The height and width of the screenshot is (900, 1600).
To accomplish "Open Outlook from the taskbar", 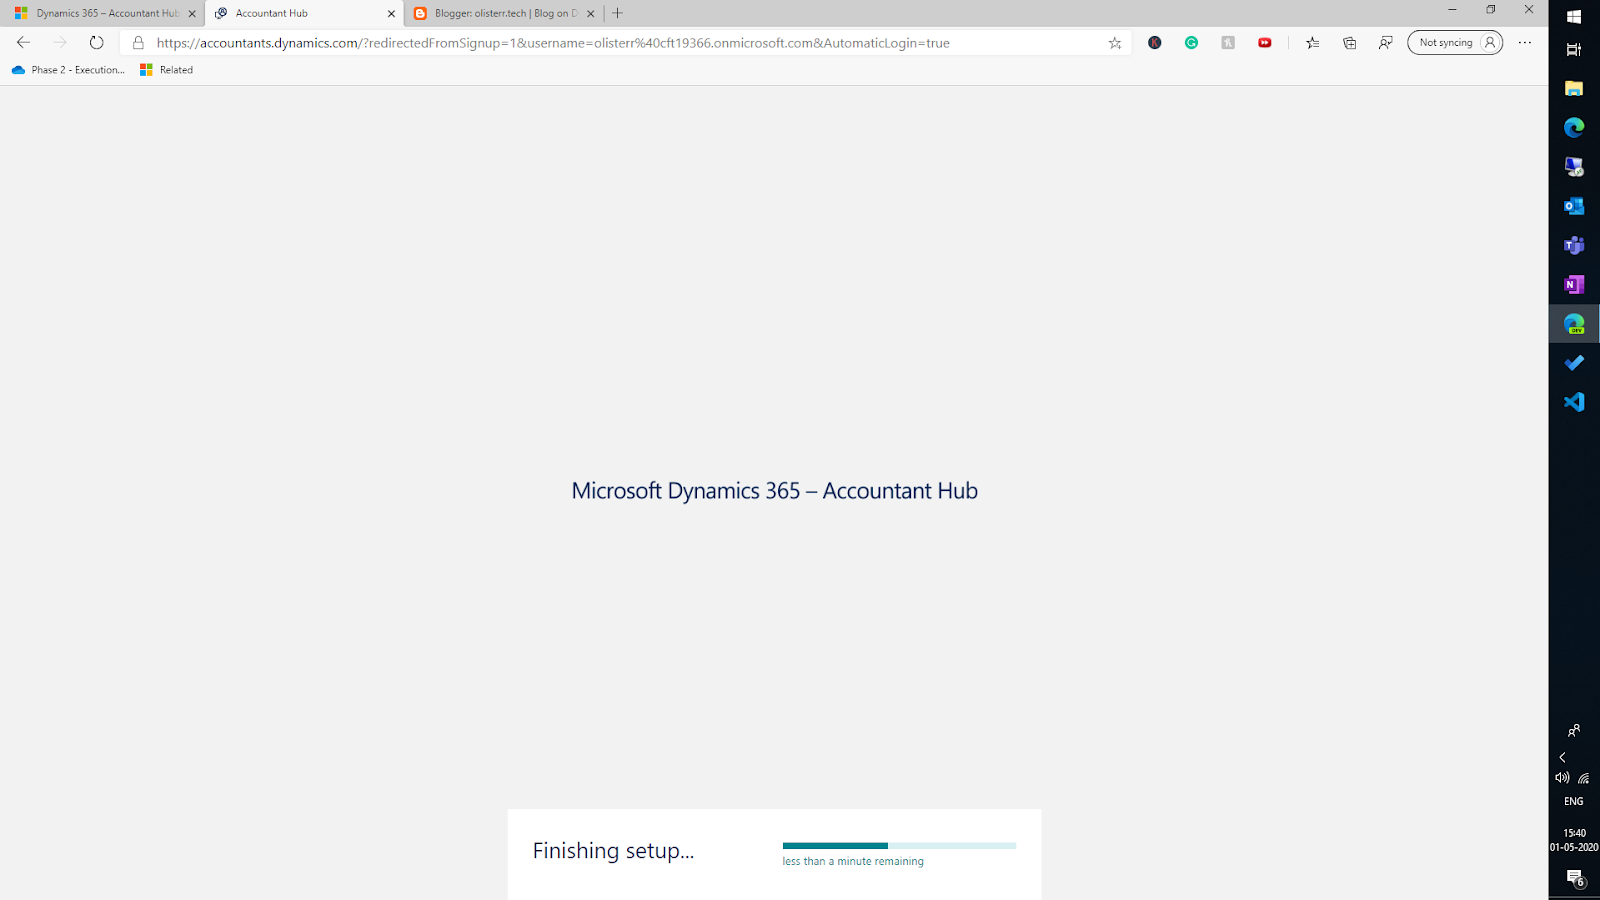I will (x=1574, y=206).
